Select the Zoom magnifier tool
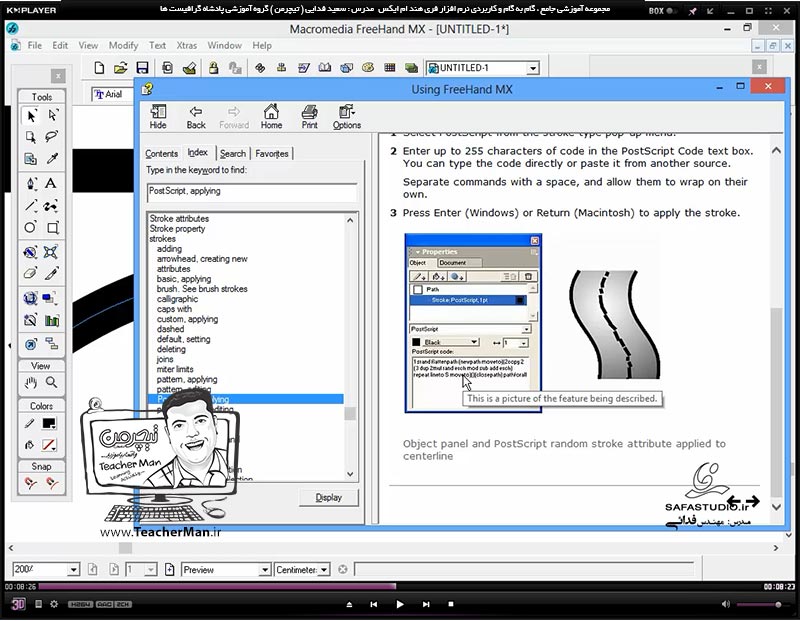800x621 pixels. point(52,382)
